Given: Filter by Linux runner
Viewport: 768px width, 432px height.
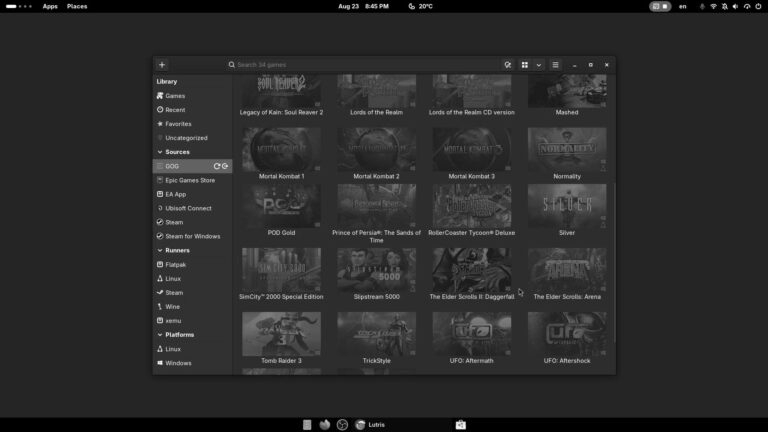Looking at the screenshot, I should click(x=192, y=279).
